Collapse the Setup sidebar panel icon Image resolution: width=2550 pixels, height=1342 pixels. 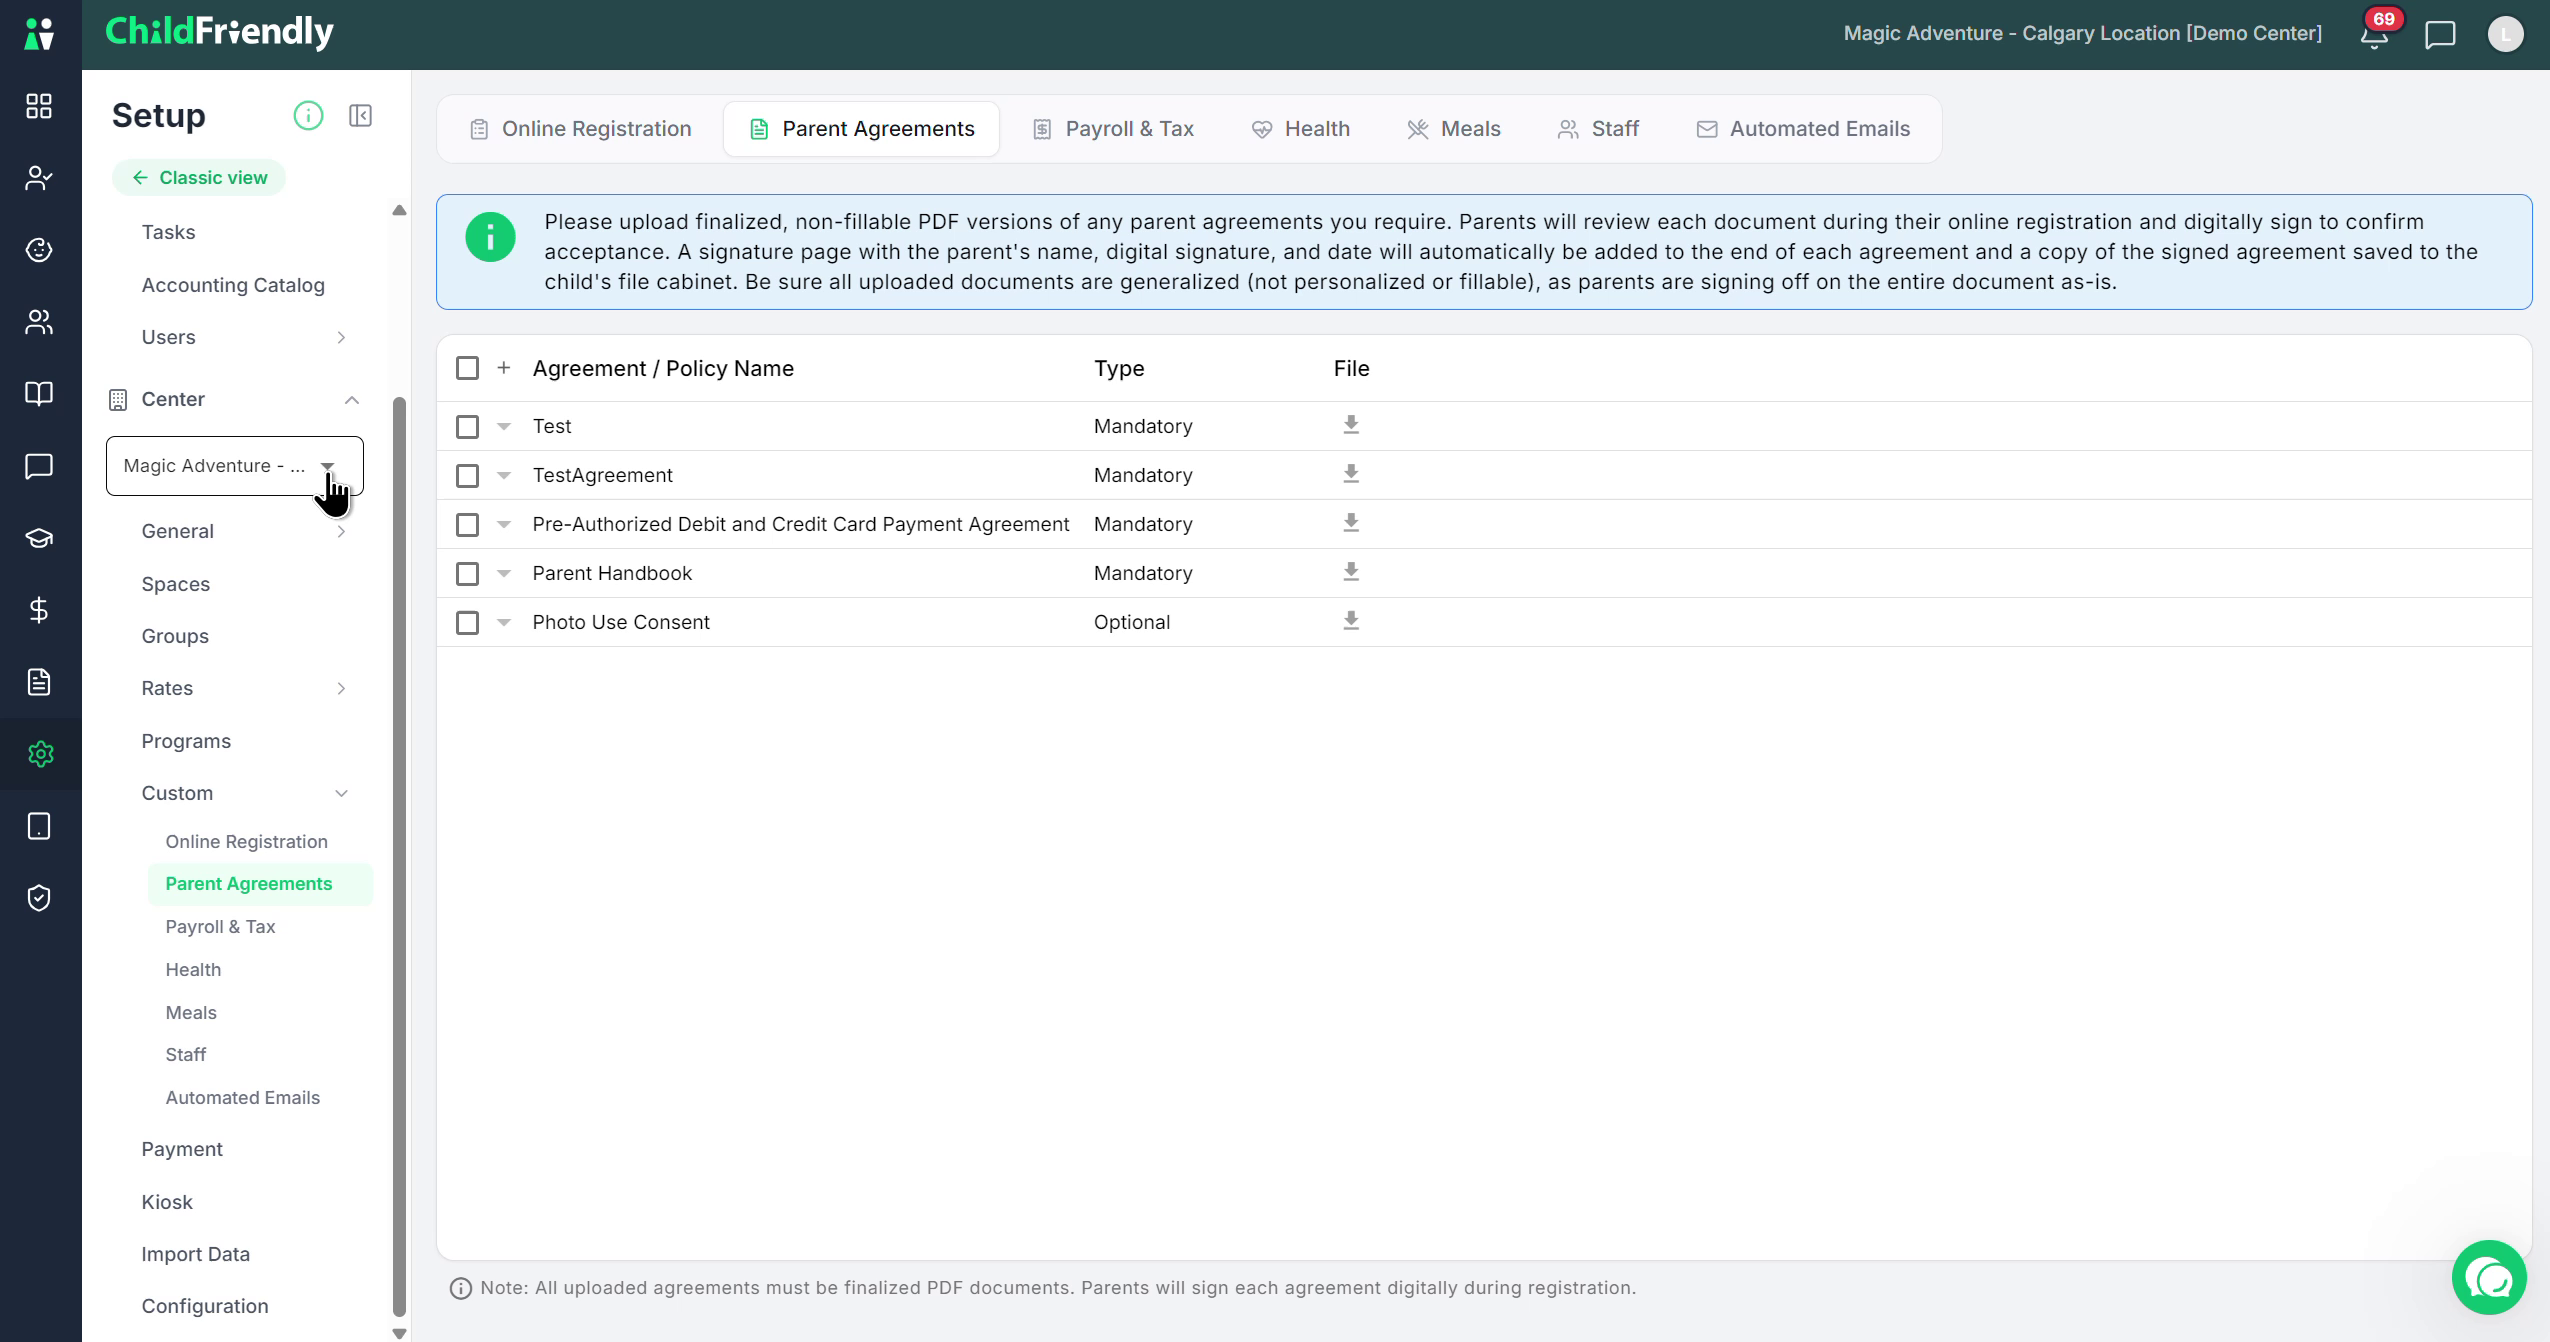tap(360, 116)
